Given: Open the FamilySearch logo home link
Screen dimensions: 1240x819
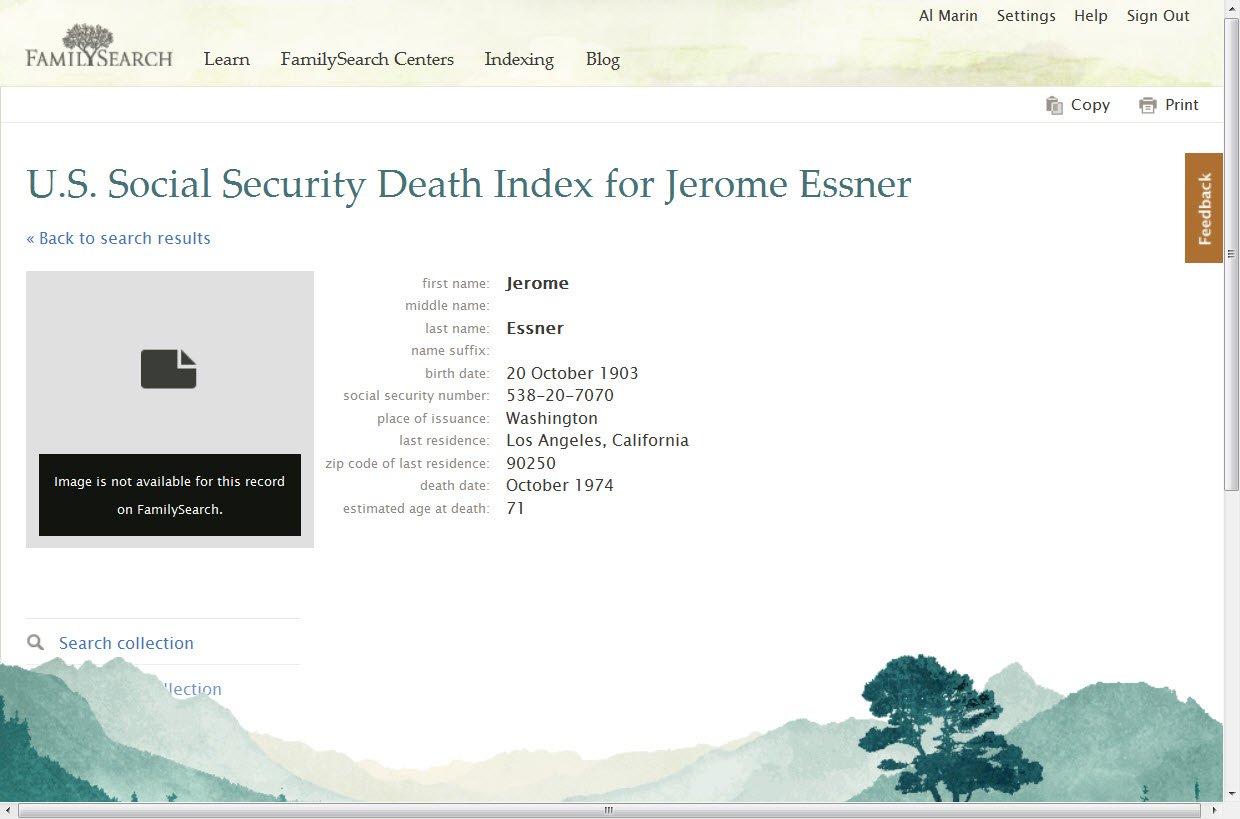Looking at the screenshot, I should click(x=99, y=46).
